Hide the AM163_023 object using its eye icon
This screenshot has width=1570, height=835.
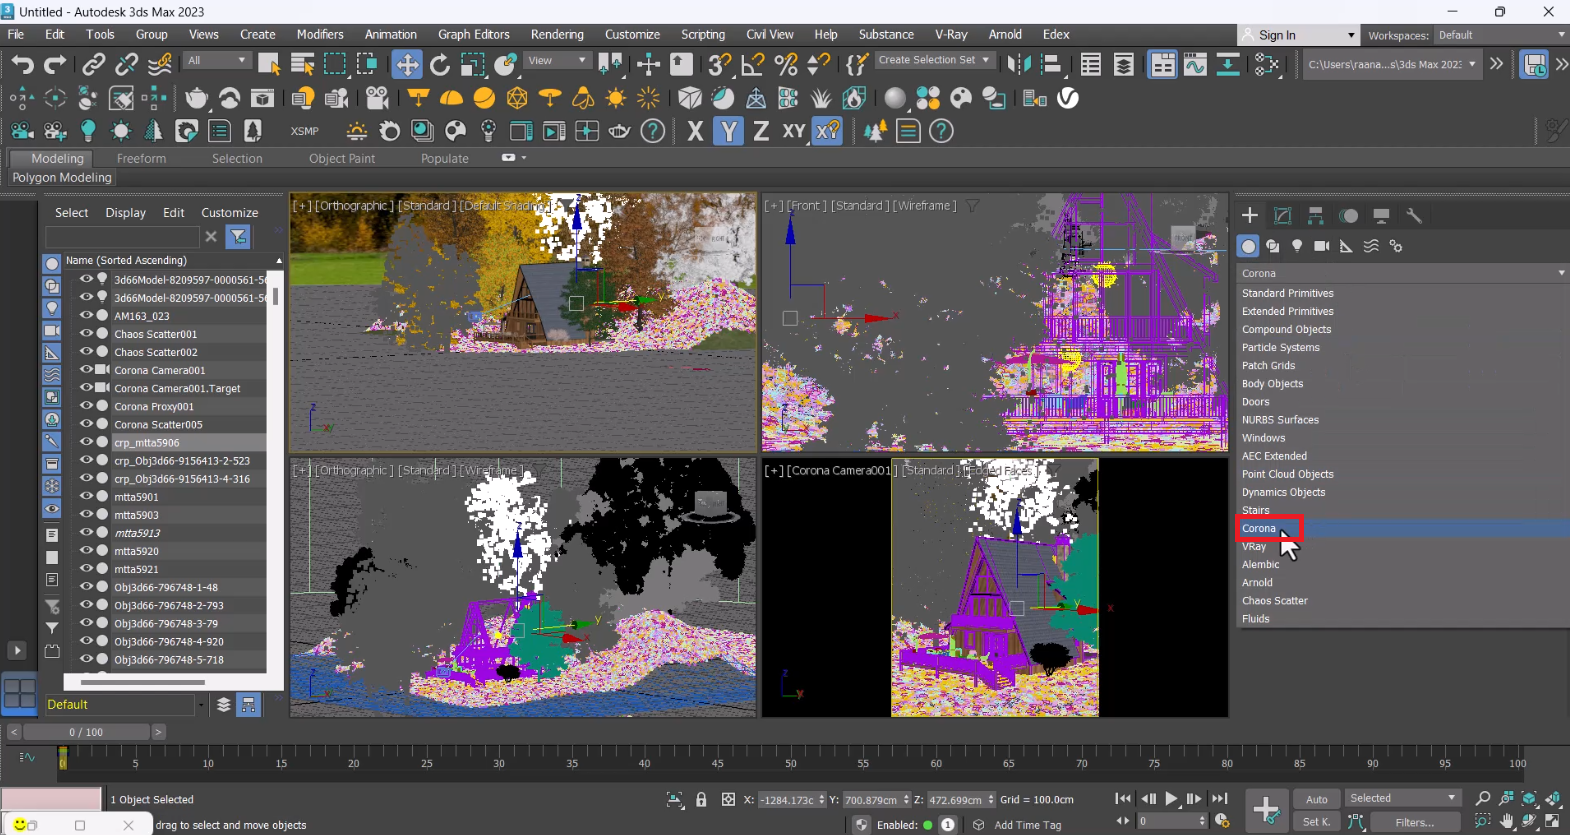(87, 316)
